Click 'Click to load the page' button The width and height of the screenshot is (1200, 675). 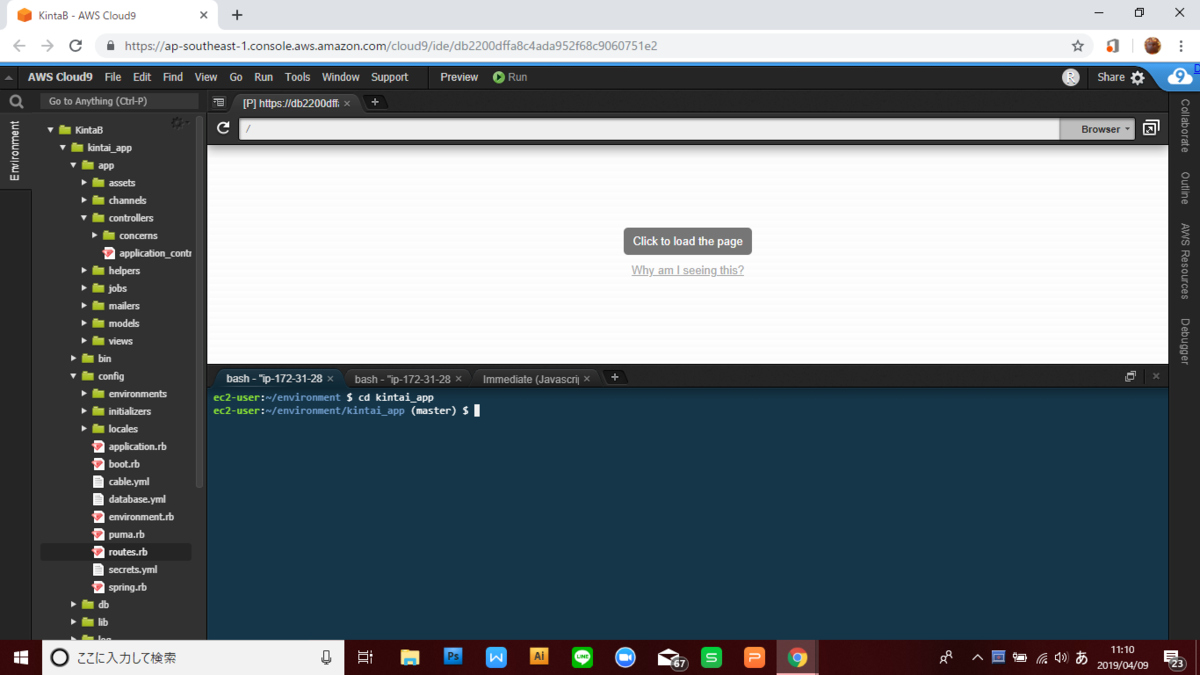pyautogui.click(x=688, y=241)
